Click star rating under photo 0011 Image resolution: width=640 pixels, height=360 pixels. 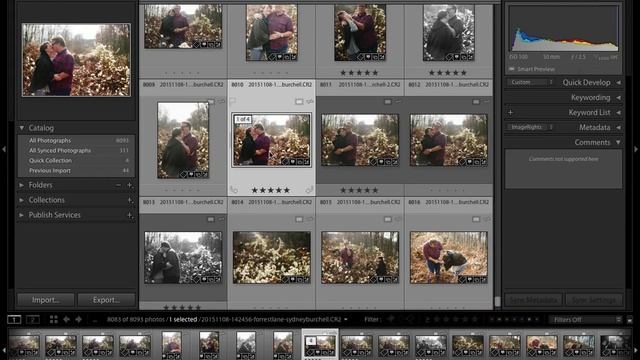tap(359, 190)
